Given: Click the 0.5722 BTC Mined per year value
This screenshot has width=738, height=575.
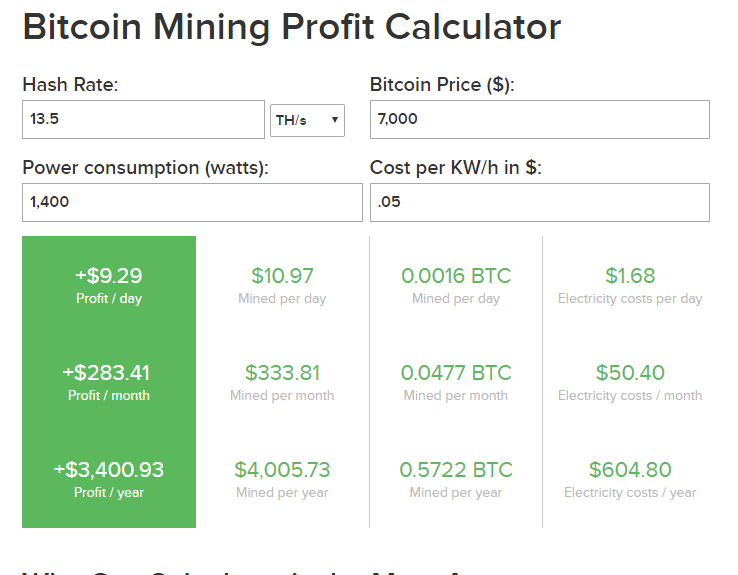Looking at the screenshot, I should pyautogui.click(x=456, y=470).
